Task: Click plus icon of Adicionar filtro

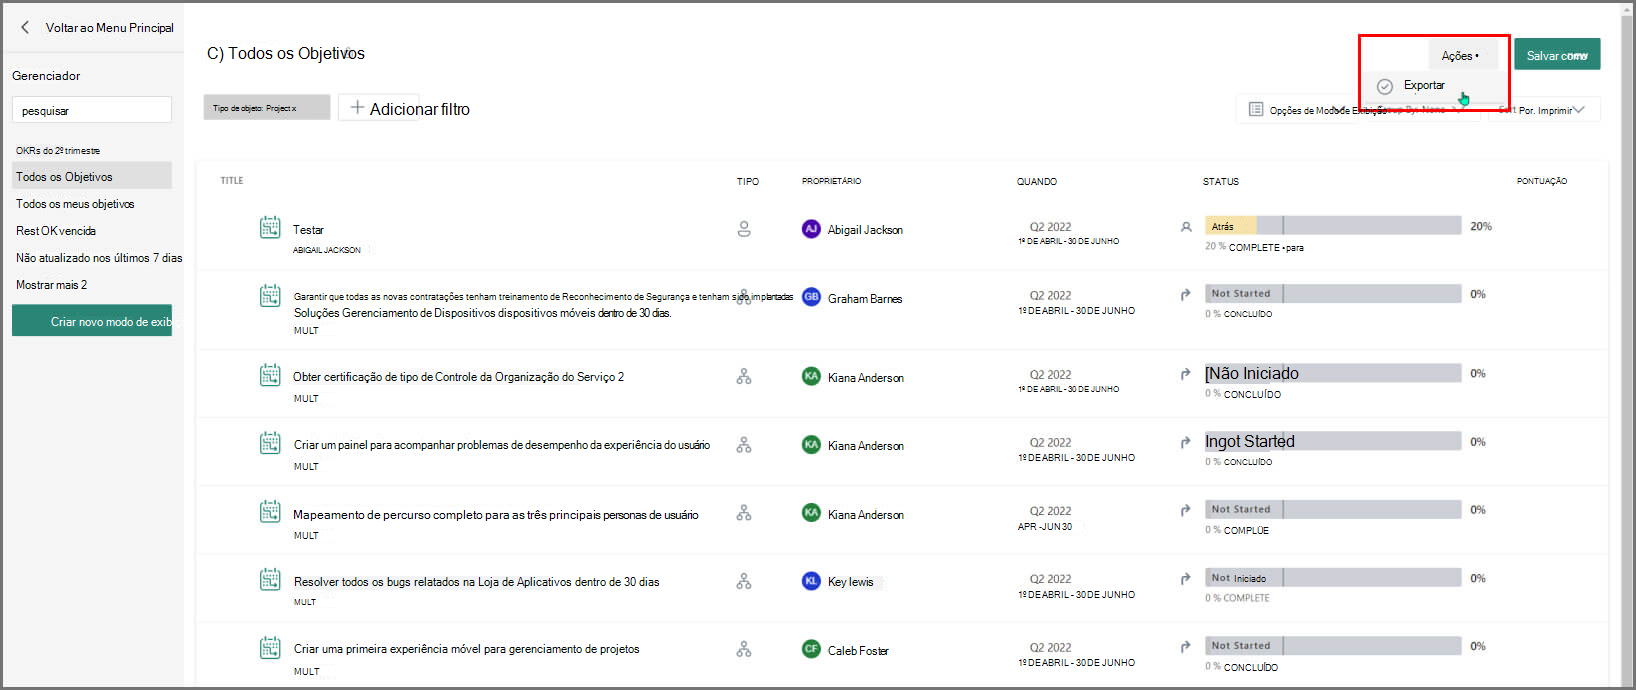Action: 357,108
